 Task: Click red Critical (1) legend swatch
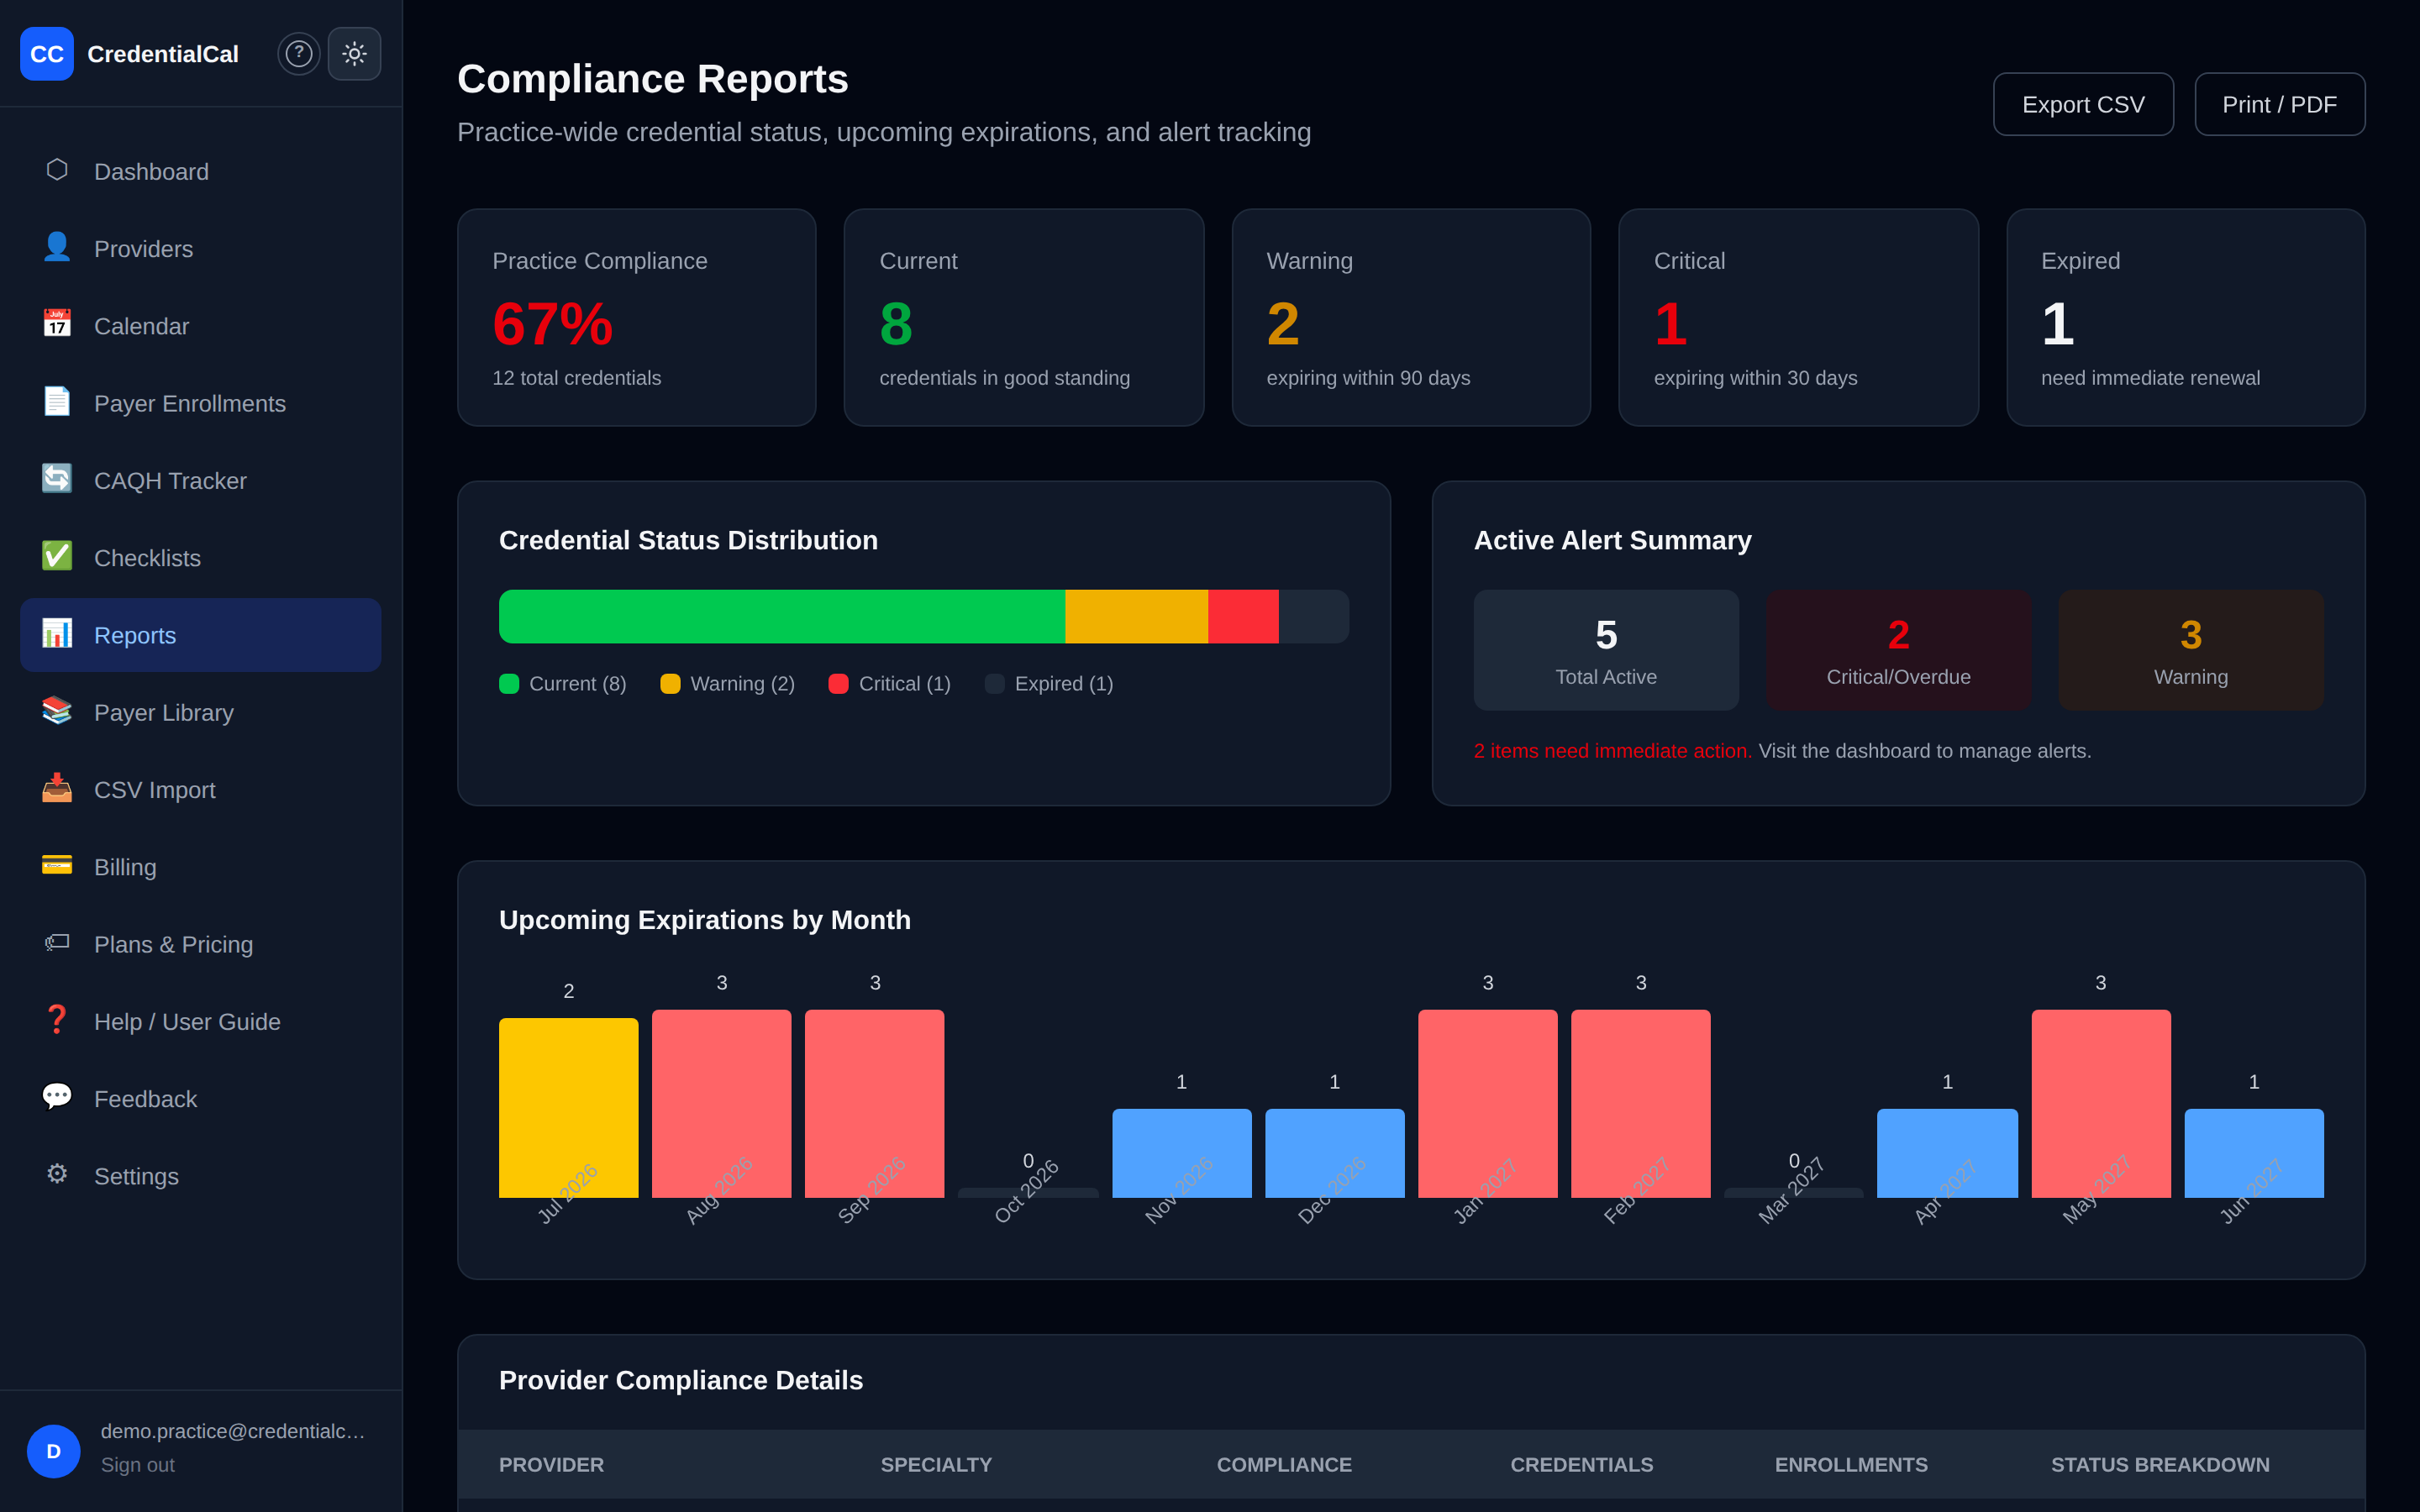pyautogui.click(x=839, y=684)
